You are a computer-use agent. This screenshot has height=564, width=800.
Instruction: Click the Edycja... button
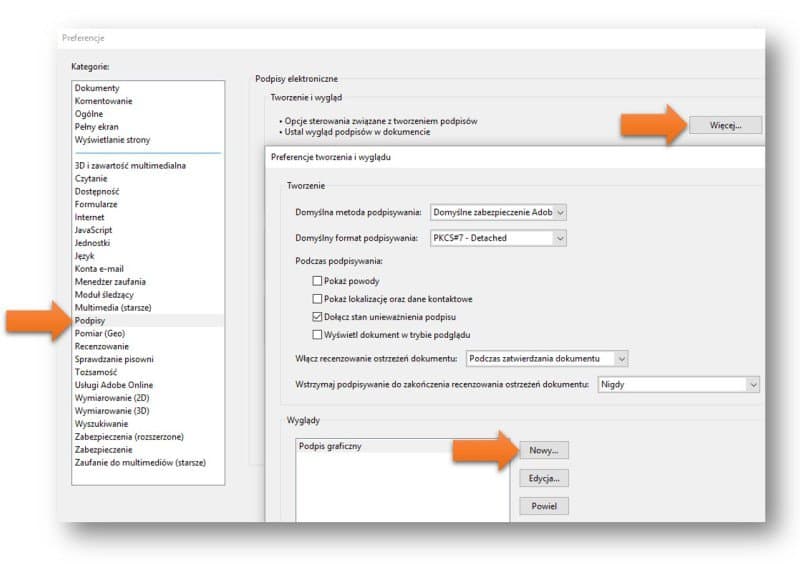tap(543, 478)
